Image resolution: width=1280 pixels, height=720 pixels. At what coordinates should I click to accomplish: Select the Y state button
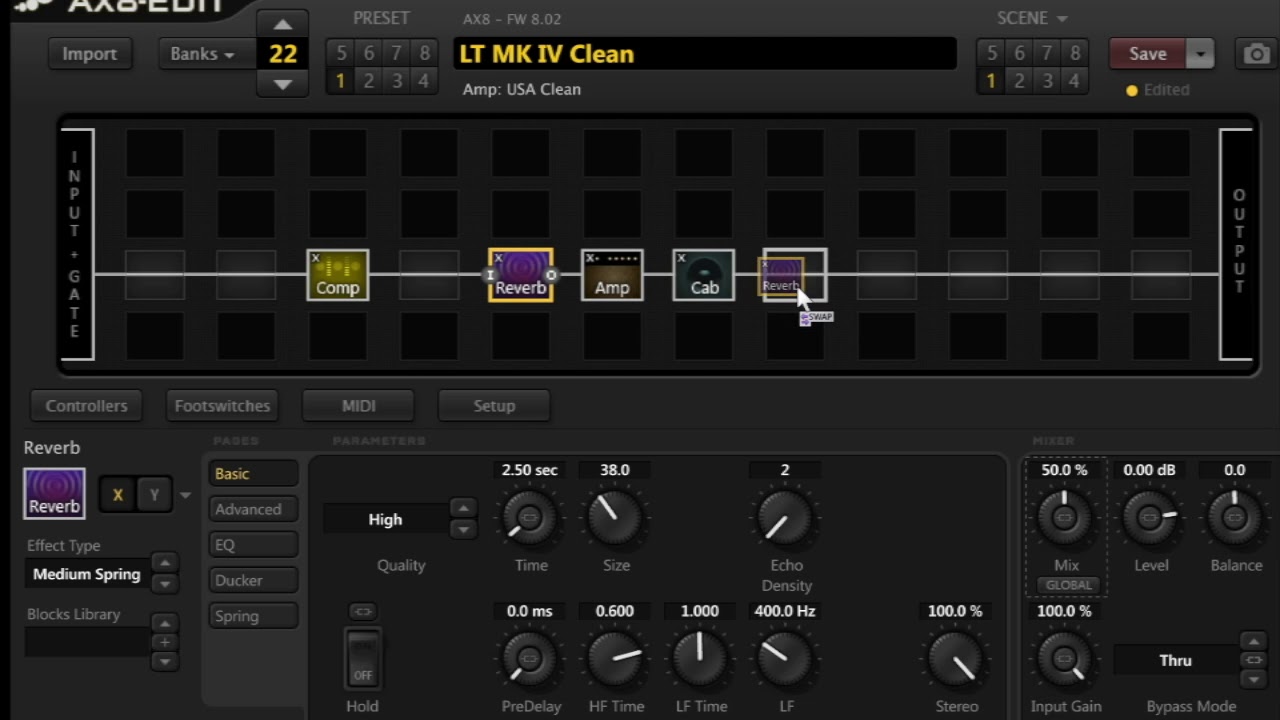[154, 495]
